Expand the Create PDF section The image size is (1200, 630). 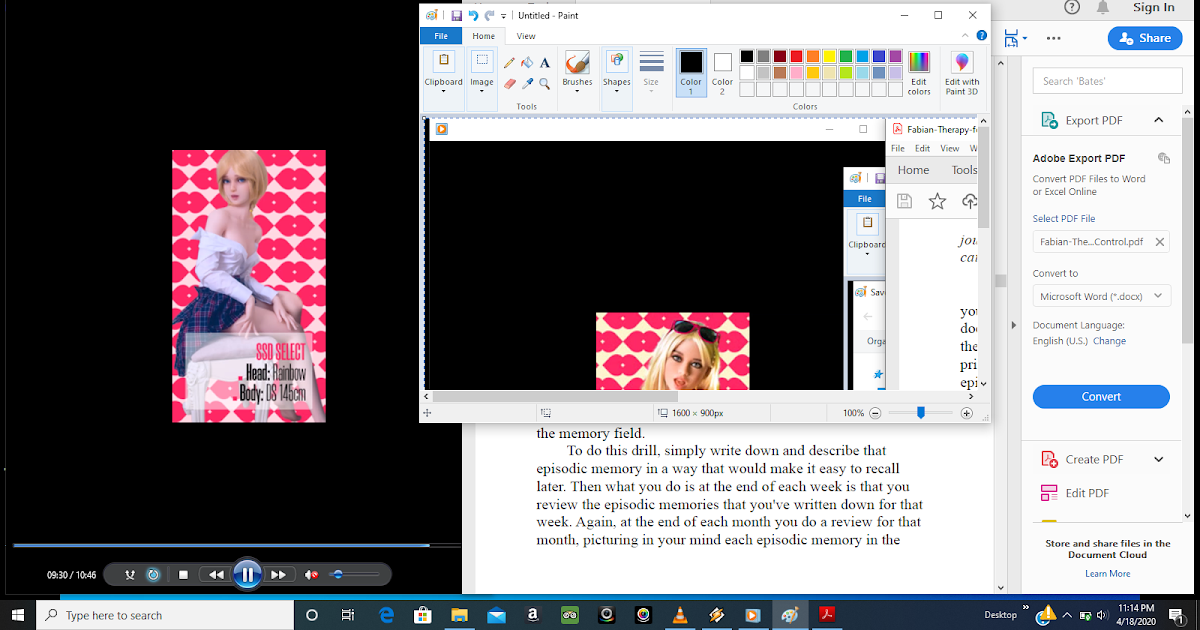(1159, 460)
